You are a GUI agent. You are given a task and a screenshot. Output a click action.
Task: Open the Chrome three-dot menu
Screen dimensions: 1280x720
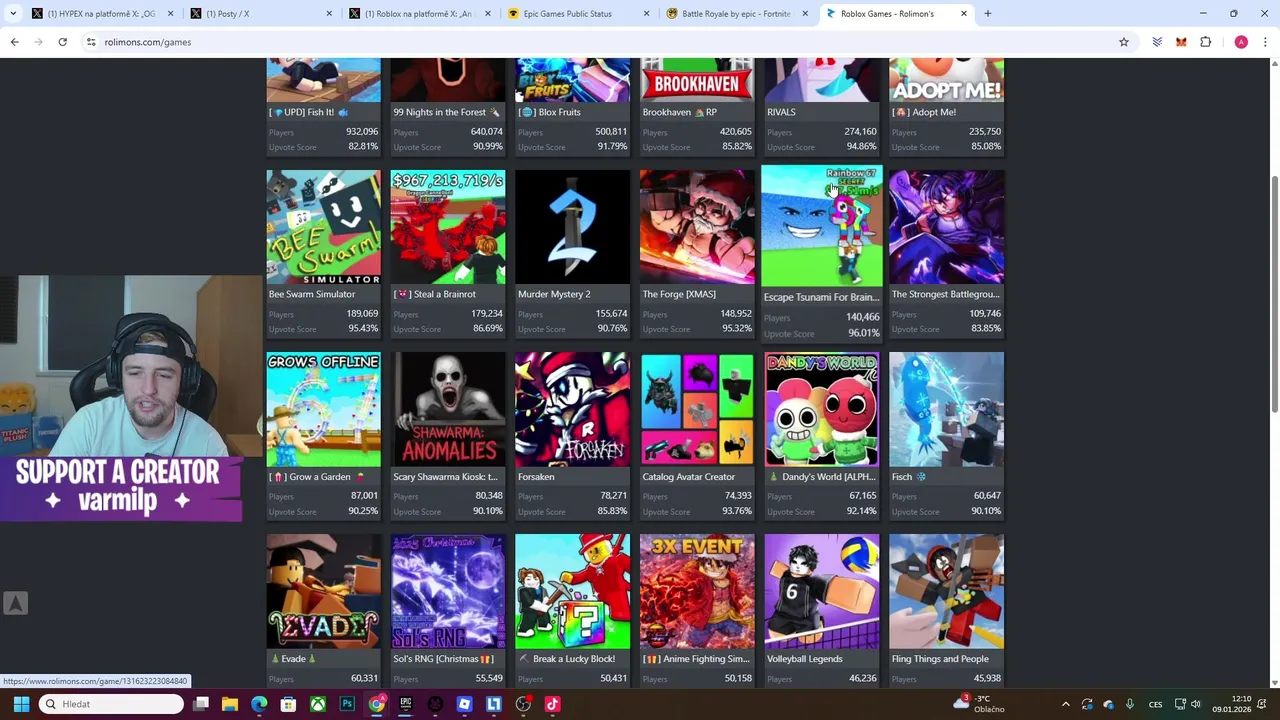pos(1265,42)
